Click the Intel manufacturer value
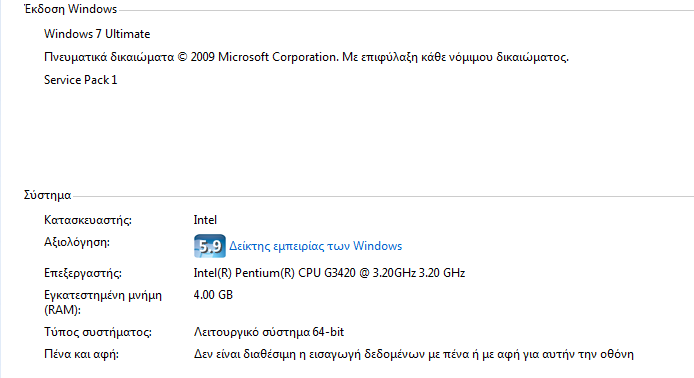The image size is (694, 378). click(205, 220)
